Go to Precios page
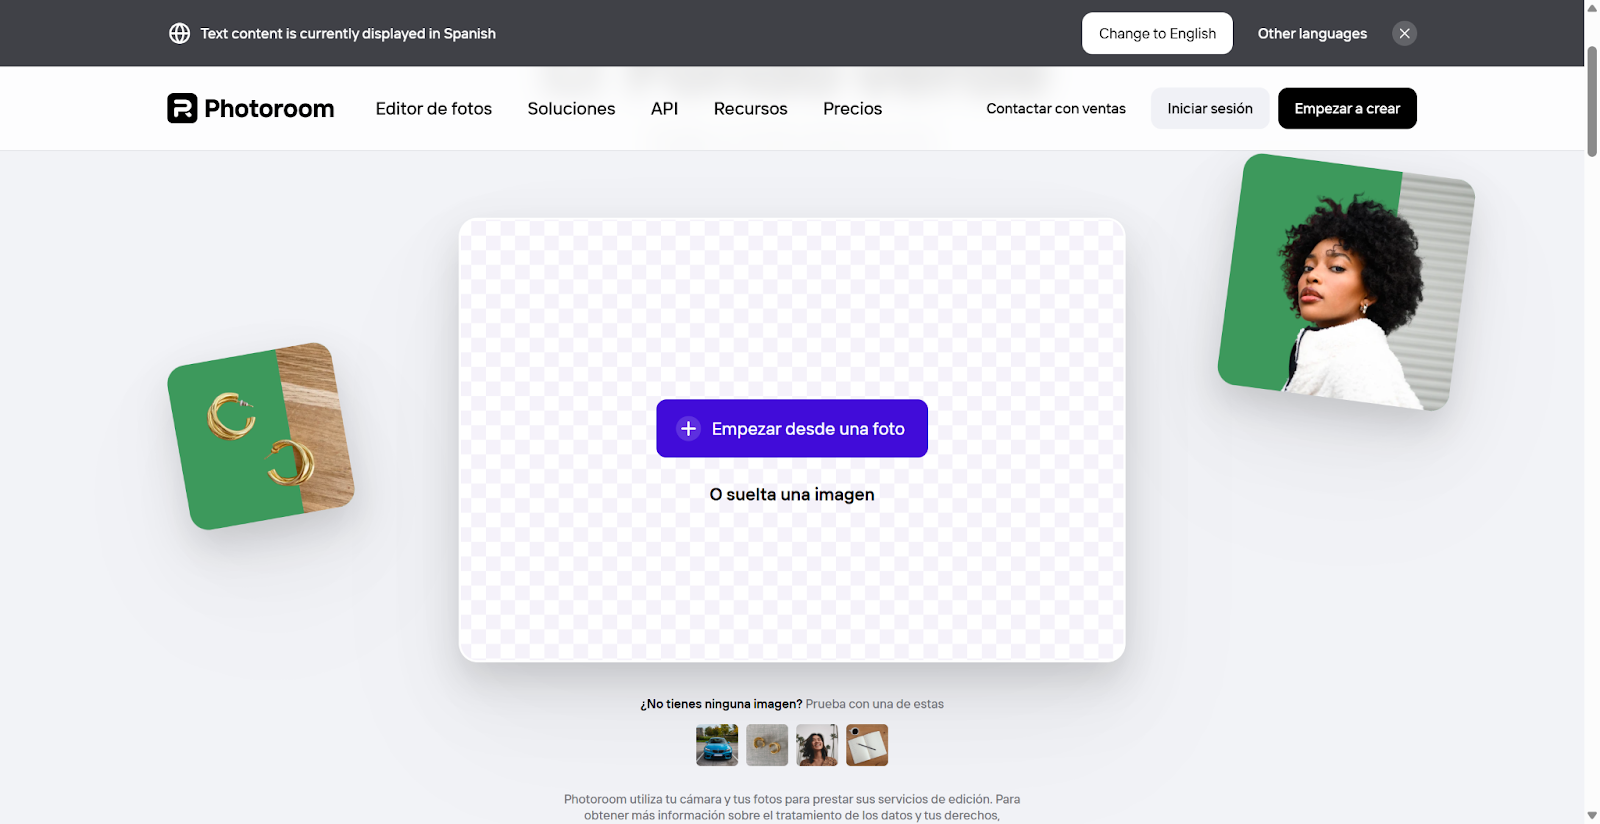Image resolution: width=1600 pixels, height=824 pixels. pos(852,108)
